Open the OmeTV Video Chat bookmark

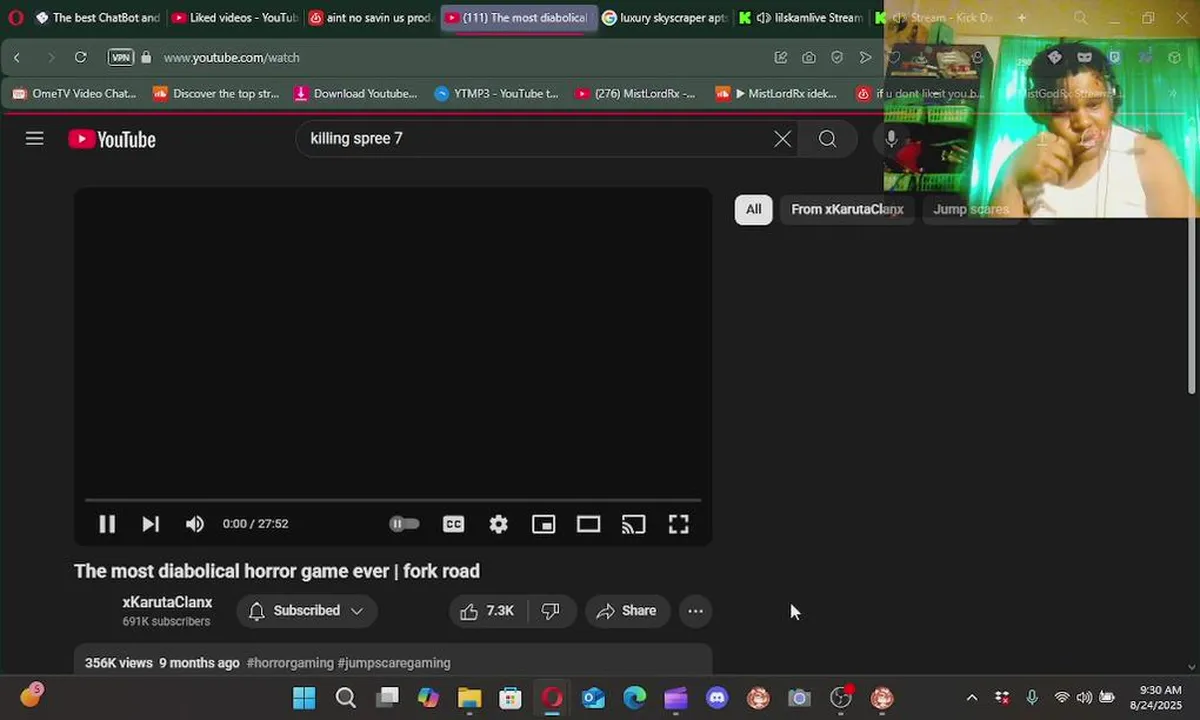[74, 94]
